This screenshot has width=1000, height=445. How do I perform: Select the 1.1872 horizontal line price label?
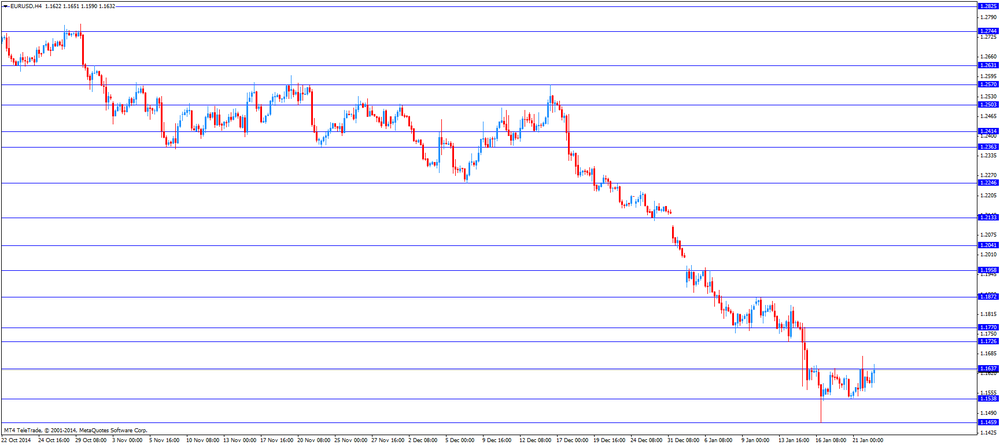988,296
